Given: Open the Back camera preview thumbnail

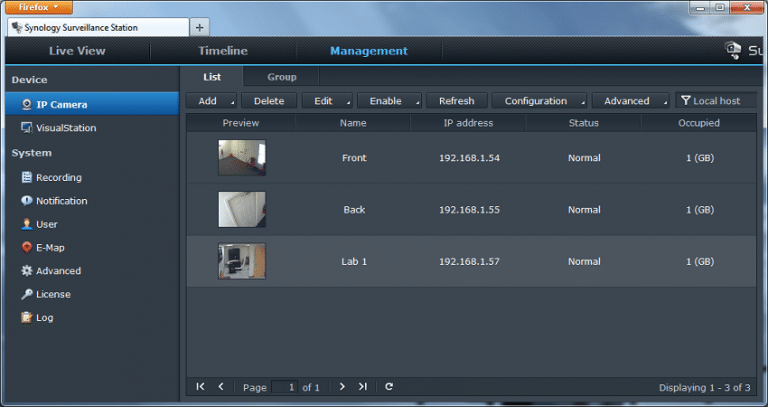Looking at the screenshot, I should 242,210.
